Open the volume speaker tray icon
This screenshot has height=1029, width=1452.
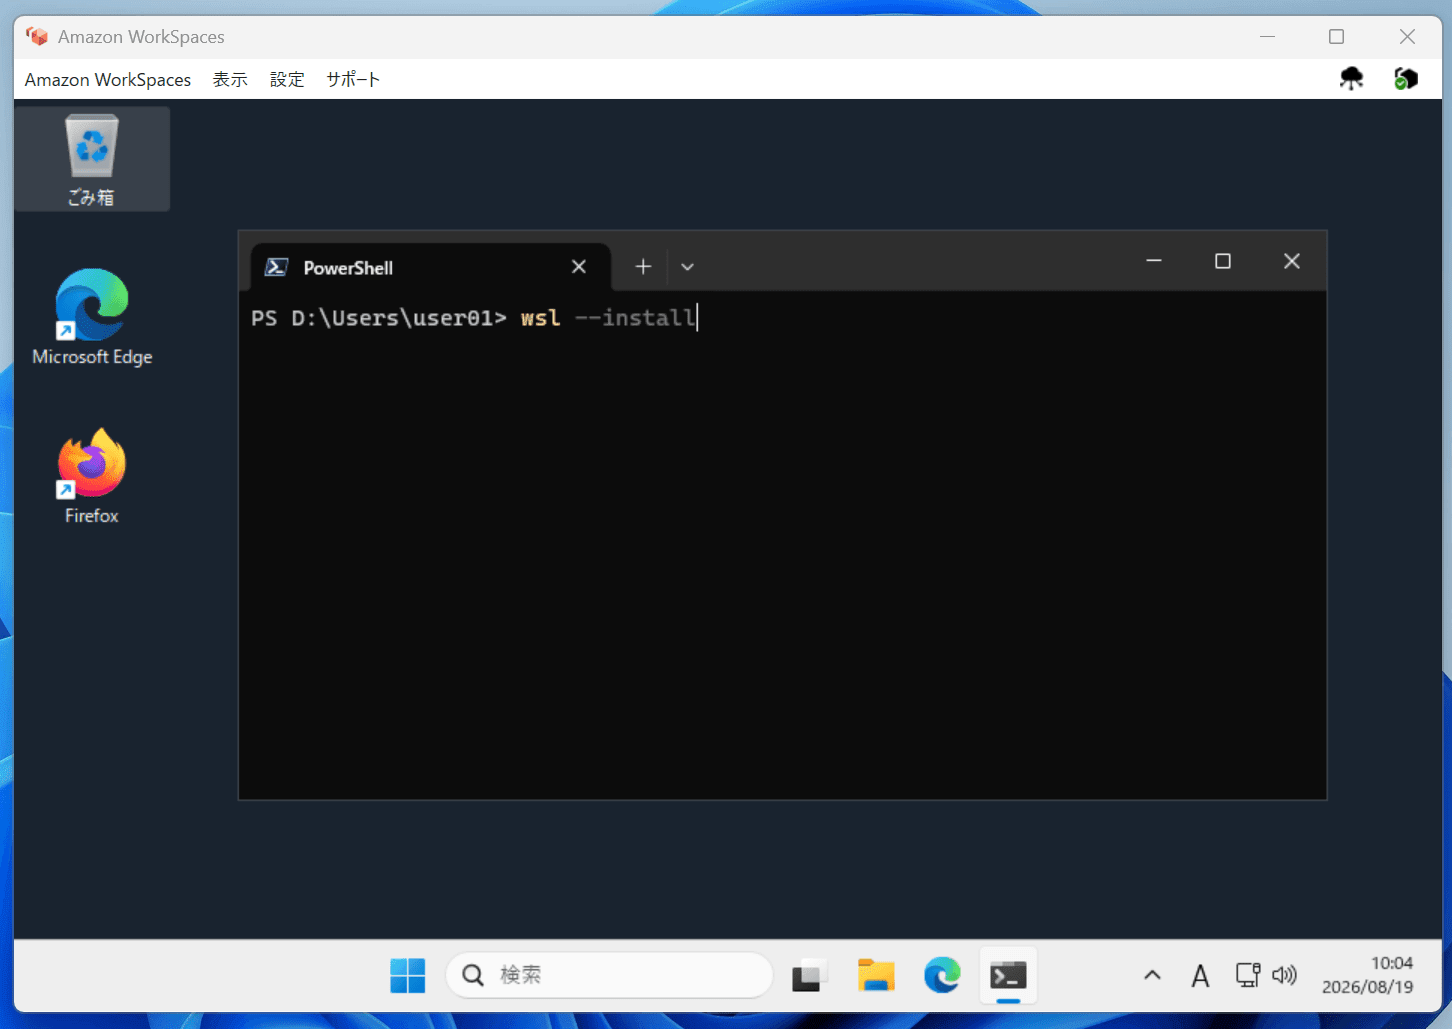pos(1284,975)
